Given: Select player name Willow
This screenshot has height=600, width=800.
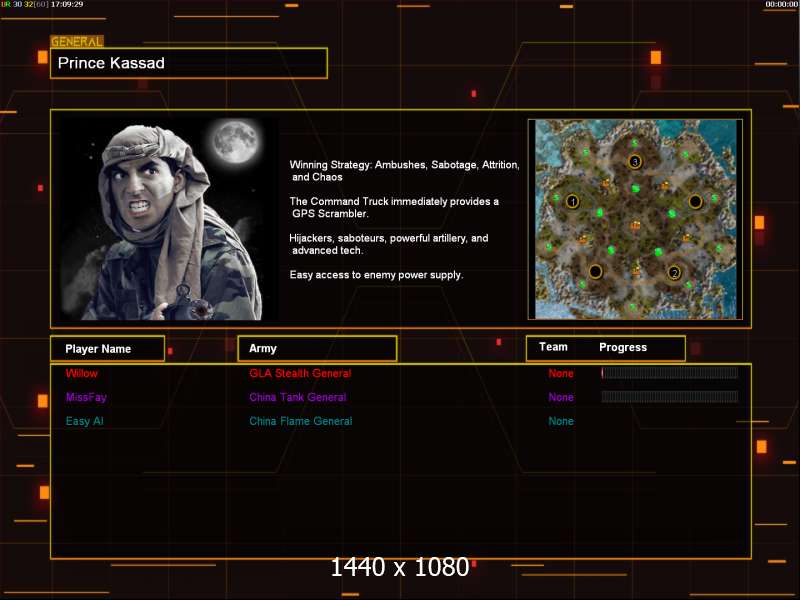Looking at the screenshot, I should (82, 373).
